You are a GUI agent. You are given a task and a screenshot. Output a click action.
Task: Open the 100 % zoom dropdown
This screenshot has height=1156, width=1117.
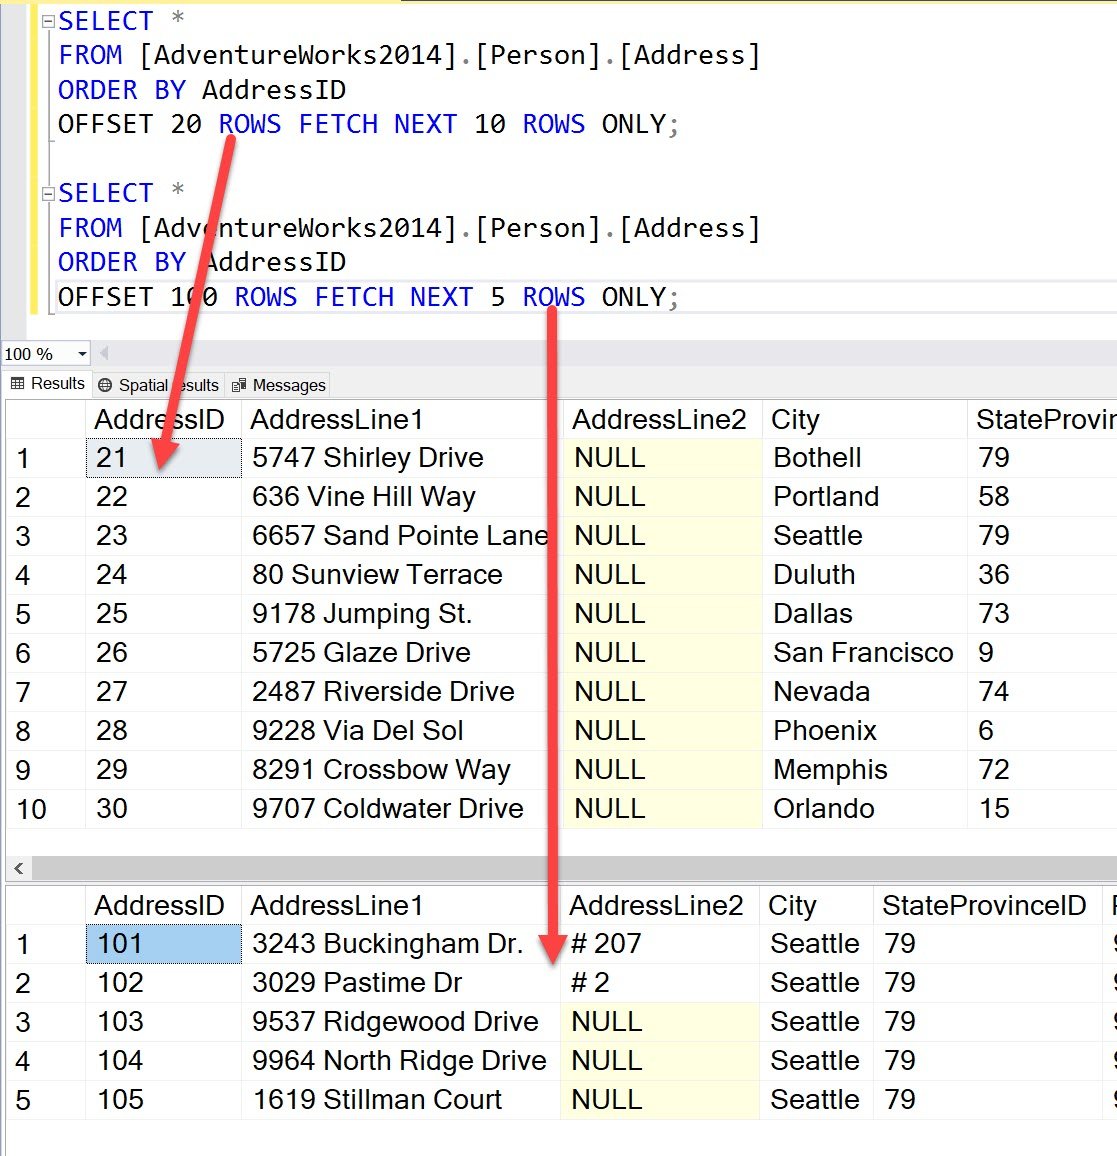click(x=82, y=354)
